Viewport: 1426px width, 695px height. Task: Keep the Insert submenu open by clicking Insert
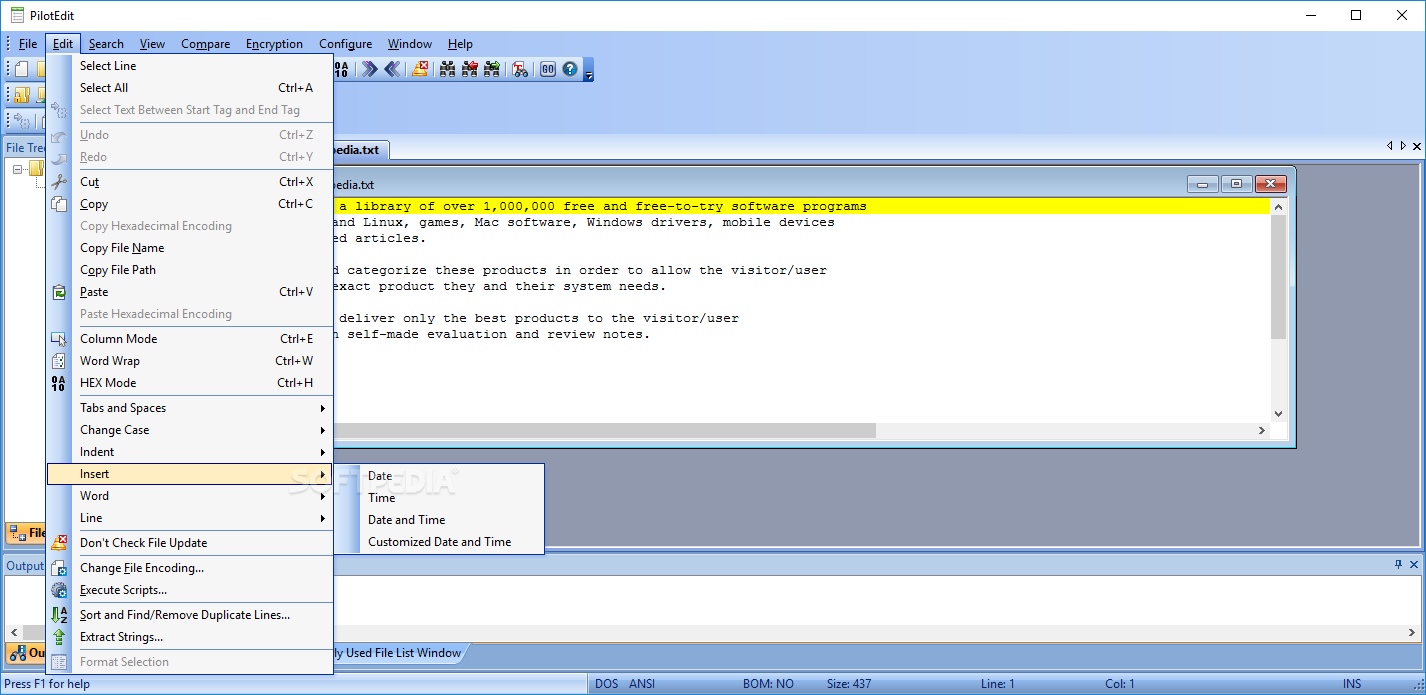pyautogui.click(x=190, y=474)
